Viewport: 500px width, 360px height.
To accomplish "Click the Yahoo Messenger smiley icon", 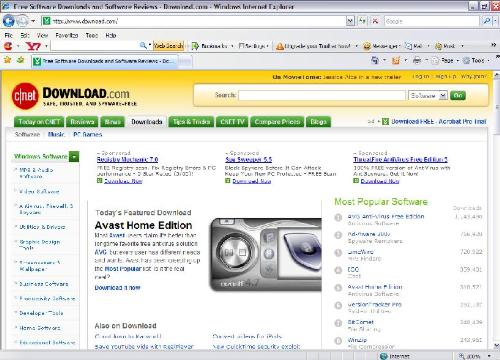I will [x=367, y=46].
